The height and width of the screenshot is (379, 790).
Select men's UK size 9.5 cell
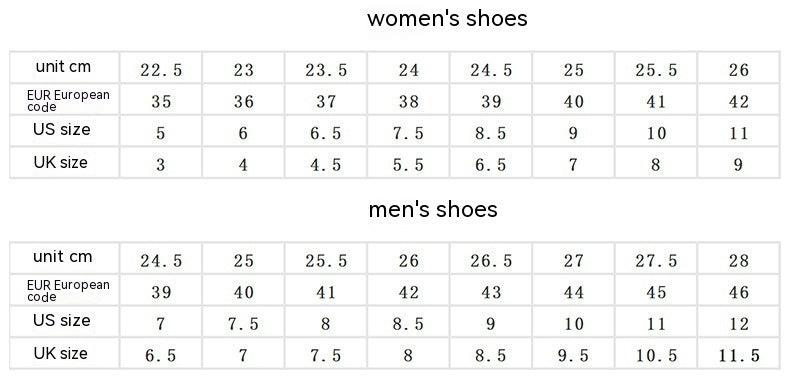click(574, 356)
